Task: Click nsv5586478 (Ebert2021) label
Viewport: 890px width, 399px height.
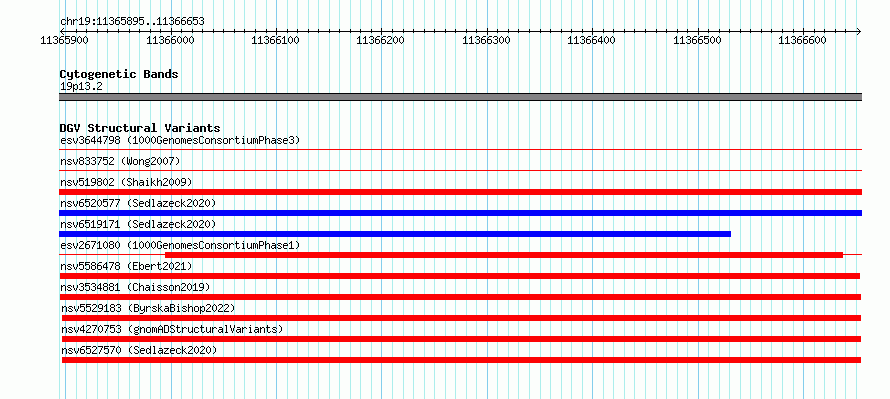Action: 126,266
